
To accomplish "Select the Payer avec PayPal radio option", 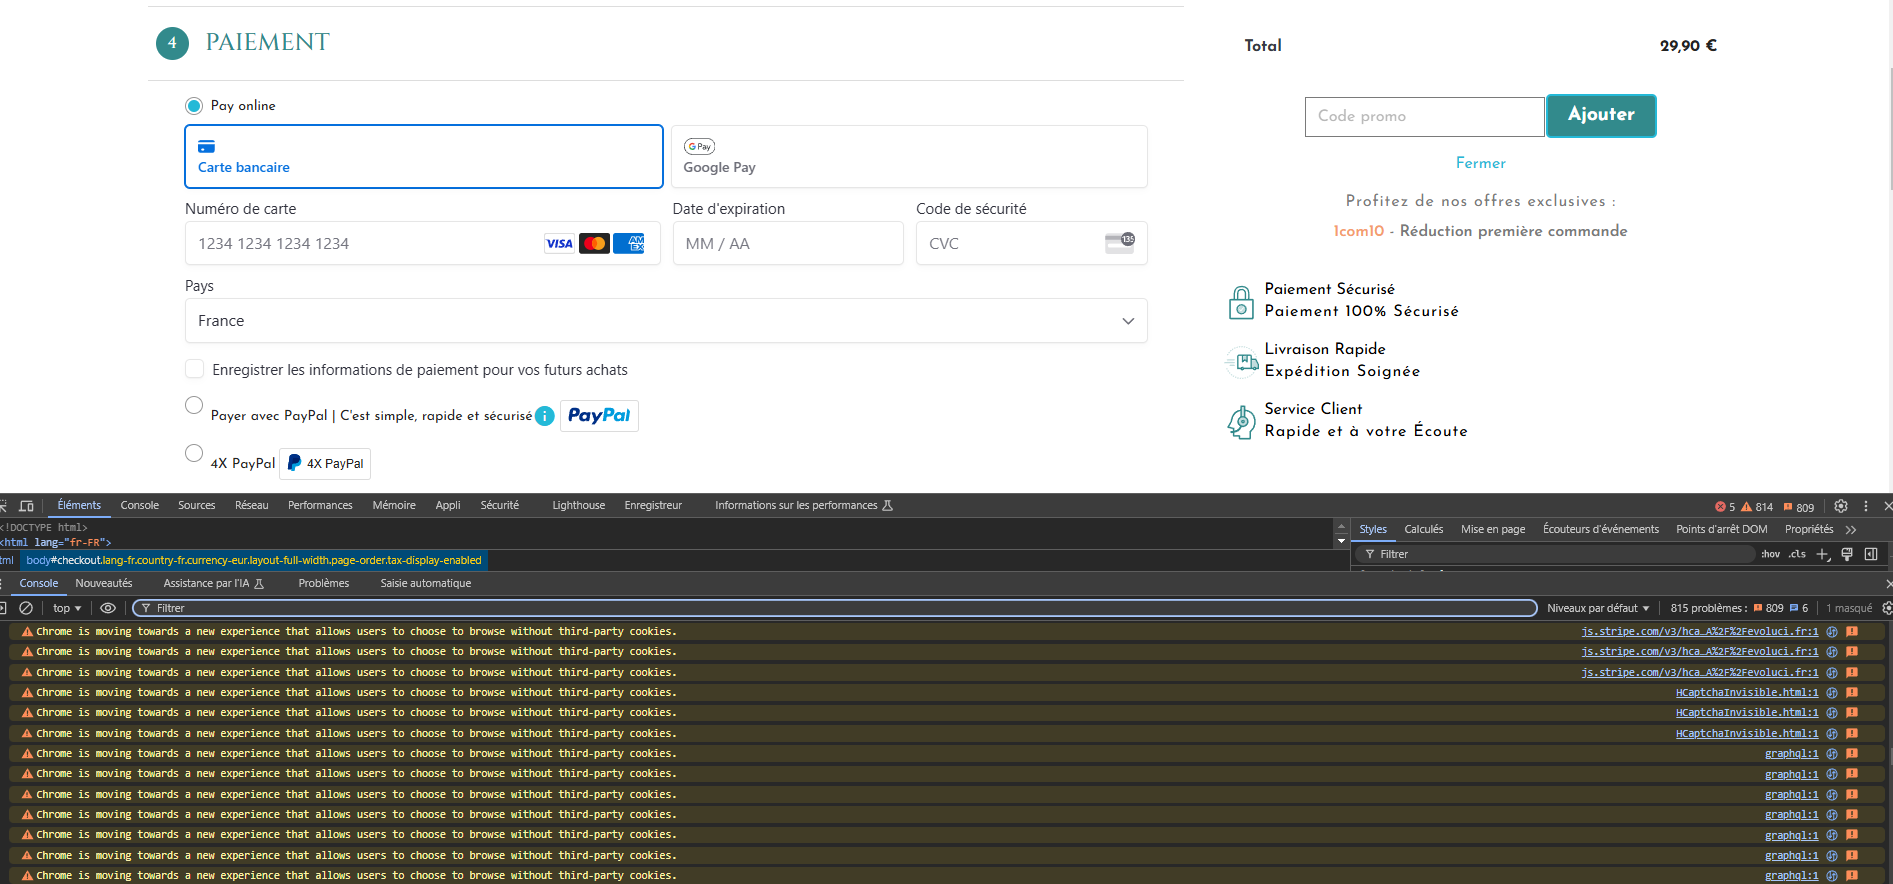I will tap(194, 405).
